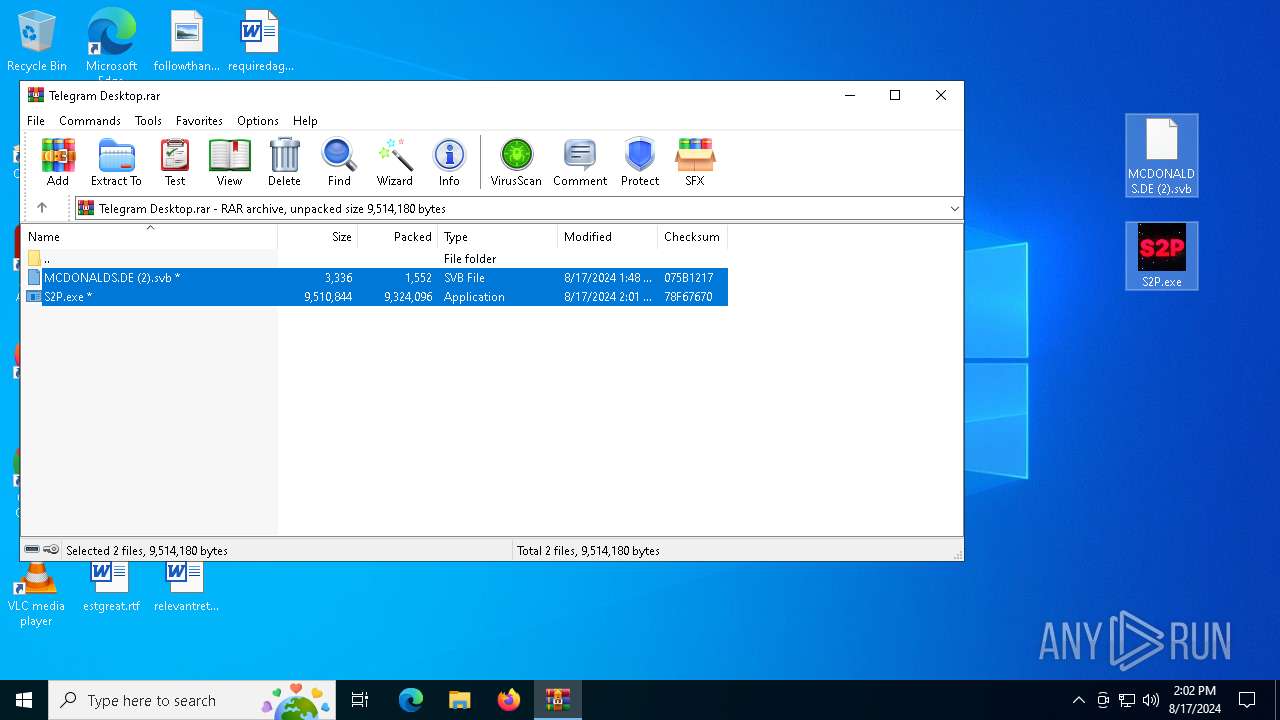Viewport: 1280px width, 720px height.
Task: Click the packed size 9,324,096
Action: (408, 297)
